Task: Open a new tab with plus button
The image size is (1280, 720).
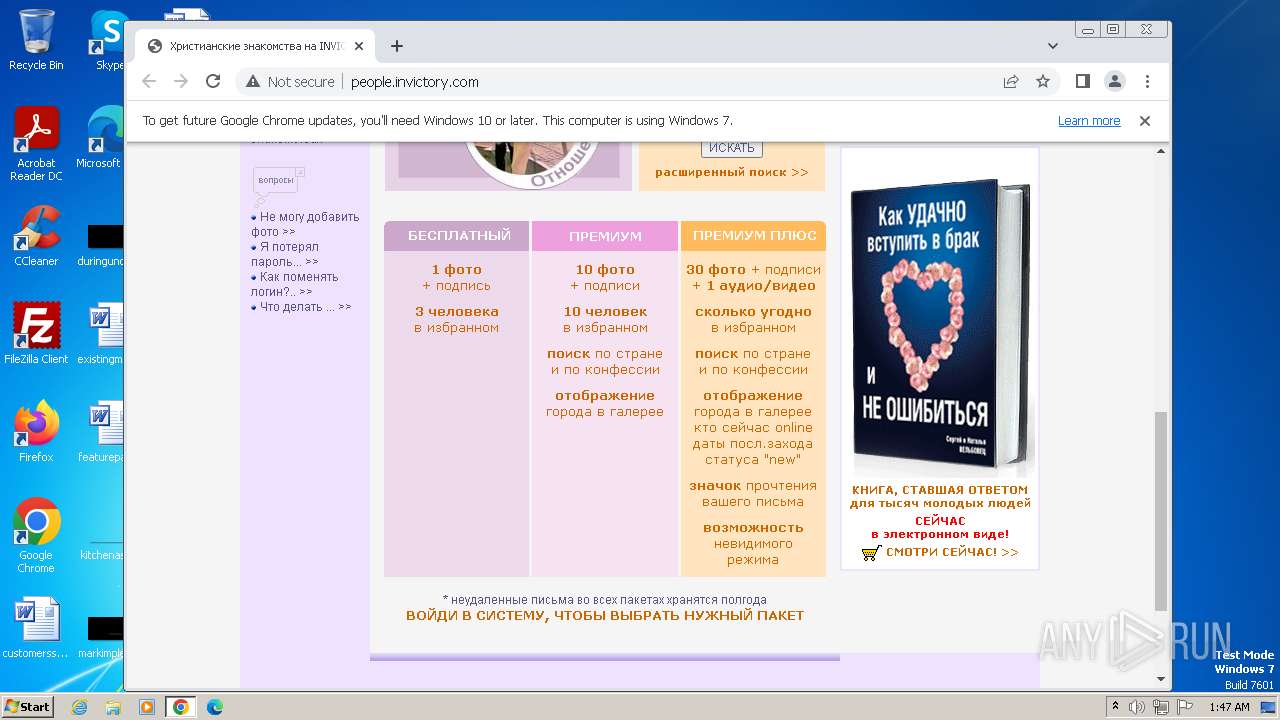Action: click(397, 46)
